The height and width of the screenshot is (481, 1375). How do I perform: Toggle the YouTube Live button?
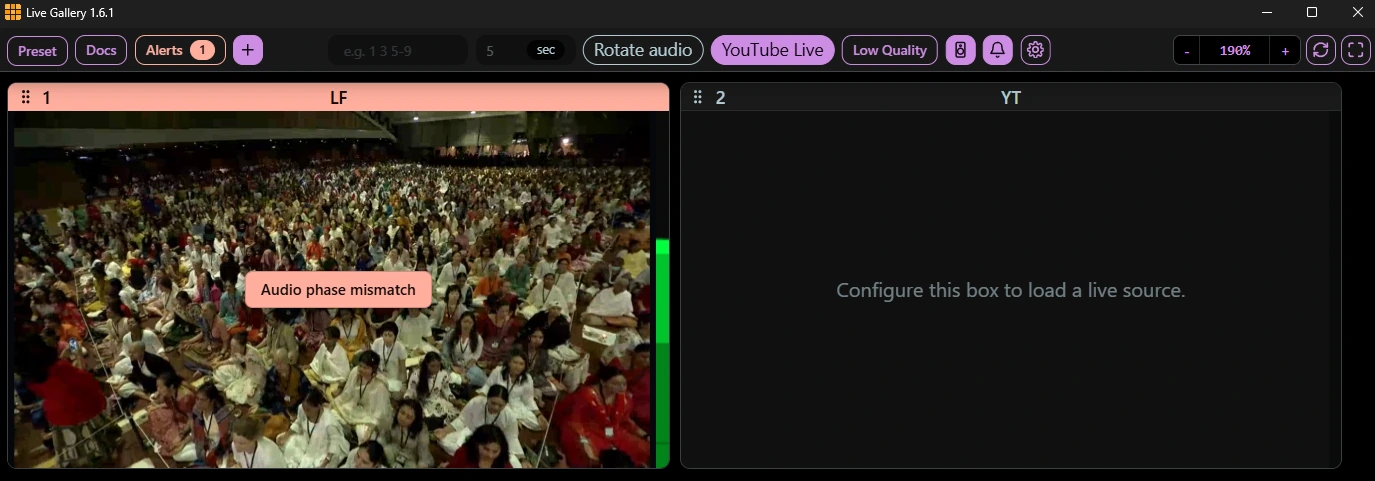click(x=772, y=50)
